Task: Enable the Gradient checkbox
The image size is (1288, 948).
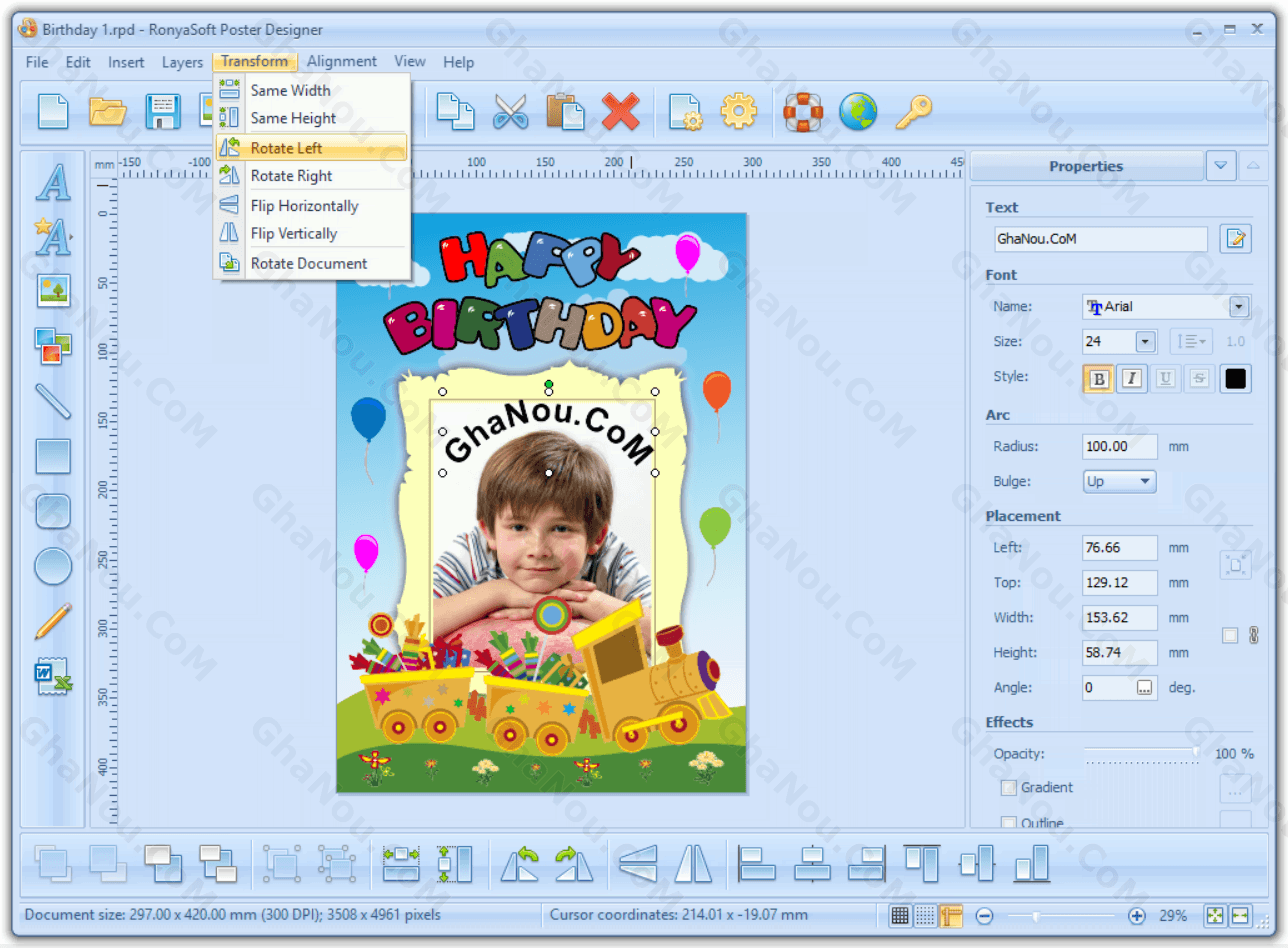Action: 1009,788
